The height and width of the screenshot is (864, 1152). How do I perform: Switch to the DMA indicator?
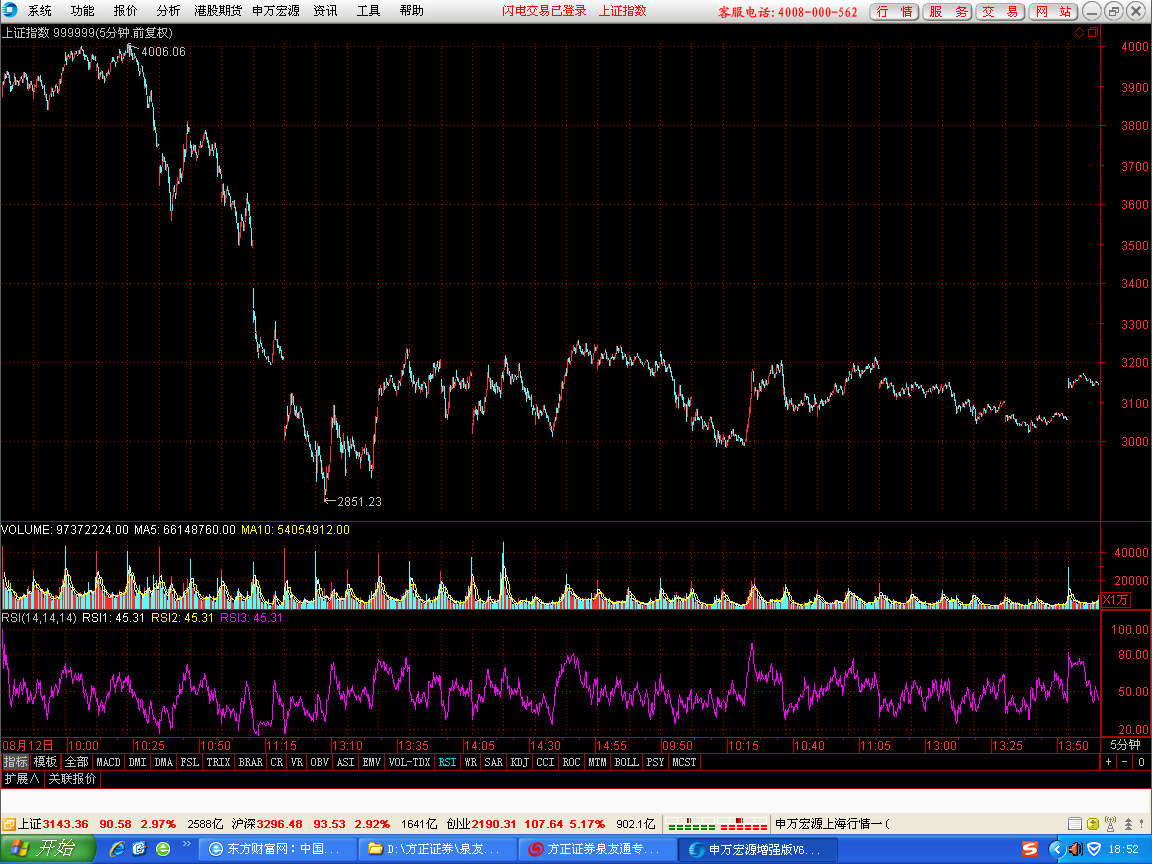coord(163,762)
